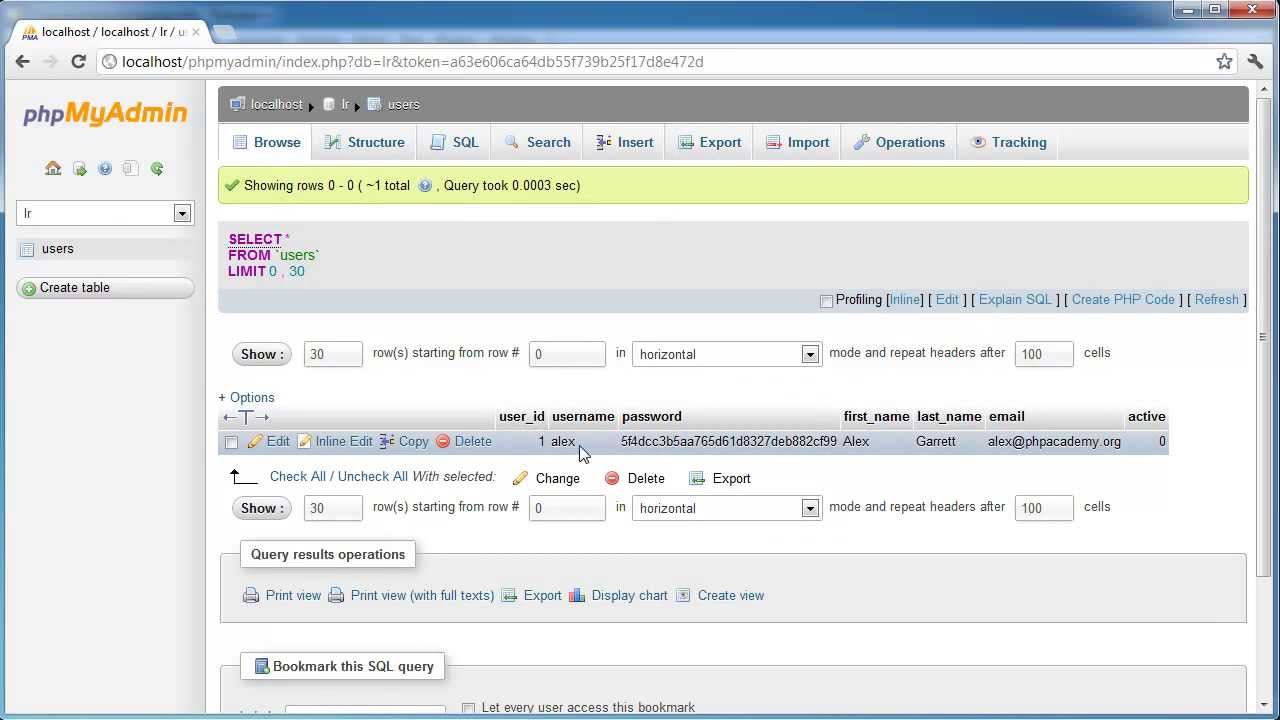
Task: Click Uncheck All link
Action: click(372, 476)
